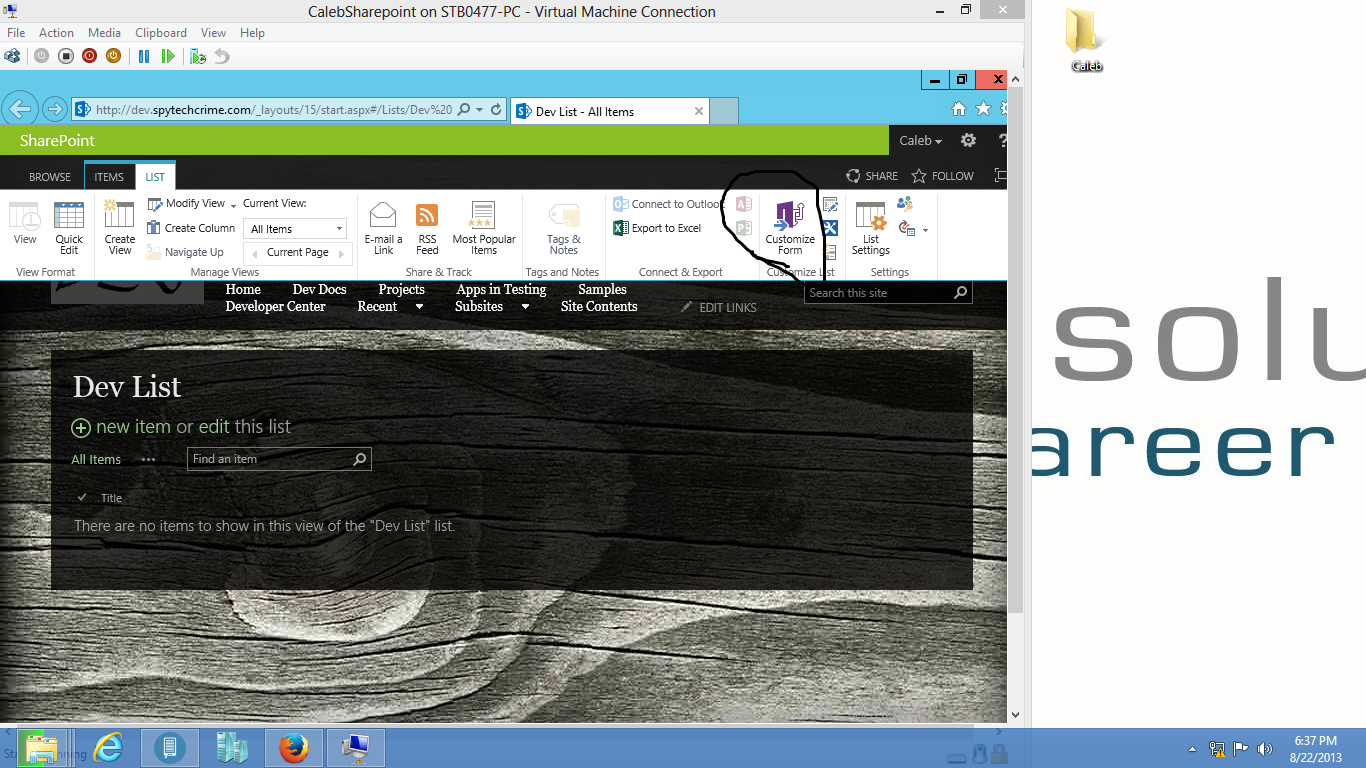Click the green Reset button in VM toolbar
The height and width of the screenshot is (768, 1366).
(168, 56)
